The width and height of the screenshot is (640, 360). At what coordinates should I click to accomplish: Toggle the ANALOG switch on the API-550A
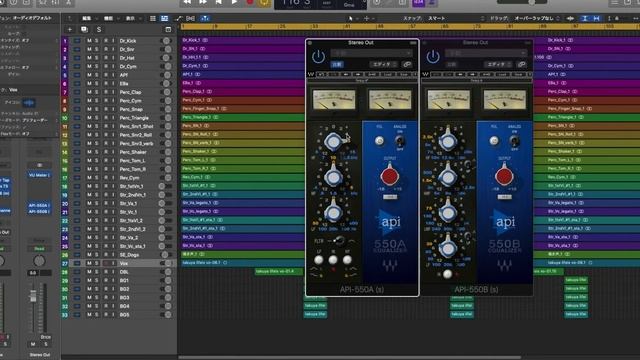400,141
